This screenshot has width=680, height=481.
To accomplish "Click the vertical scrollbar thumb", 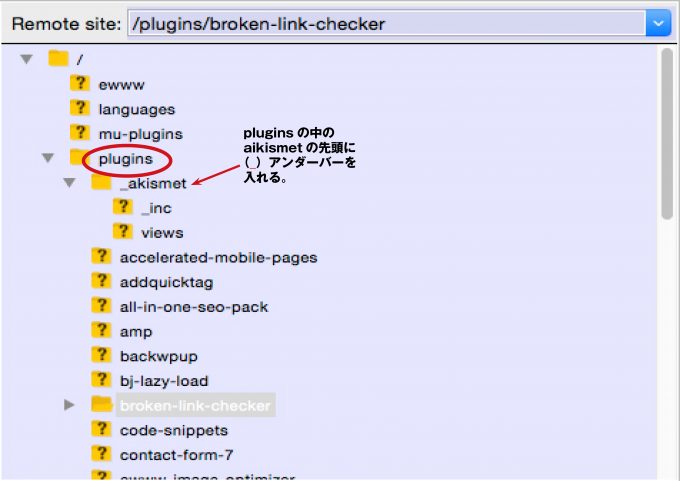I will pos(667,130).
